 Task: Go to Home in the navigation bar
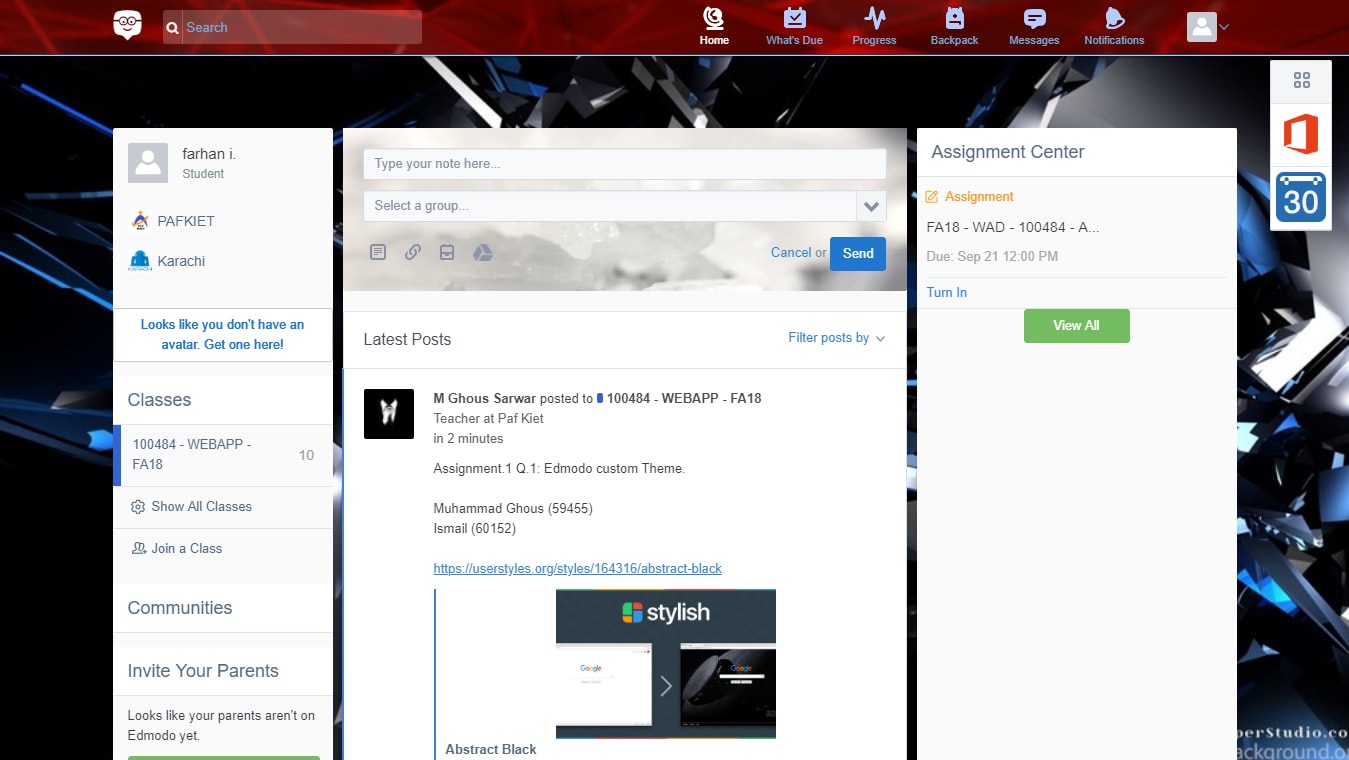tap(713, 25)
